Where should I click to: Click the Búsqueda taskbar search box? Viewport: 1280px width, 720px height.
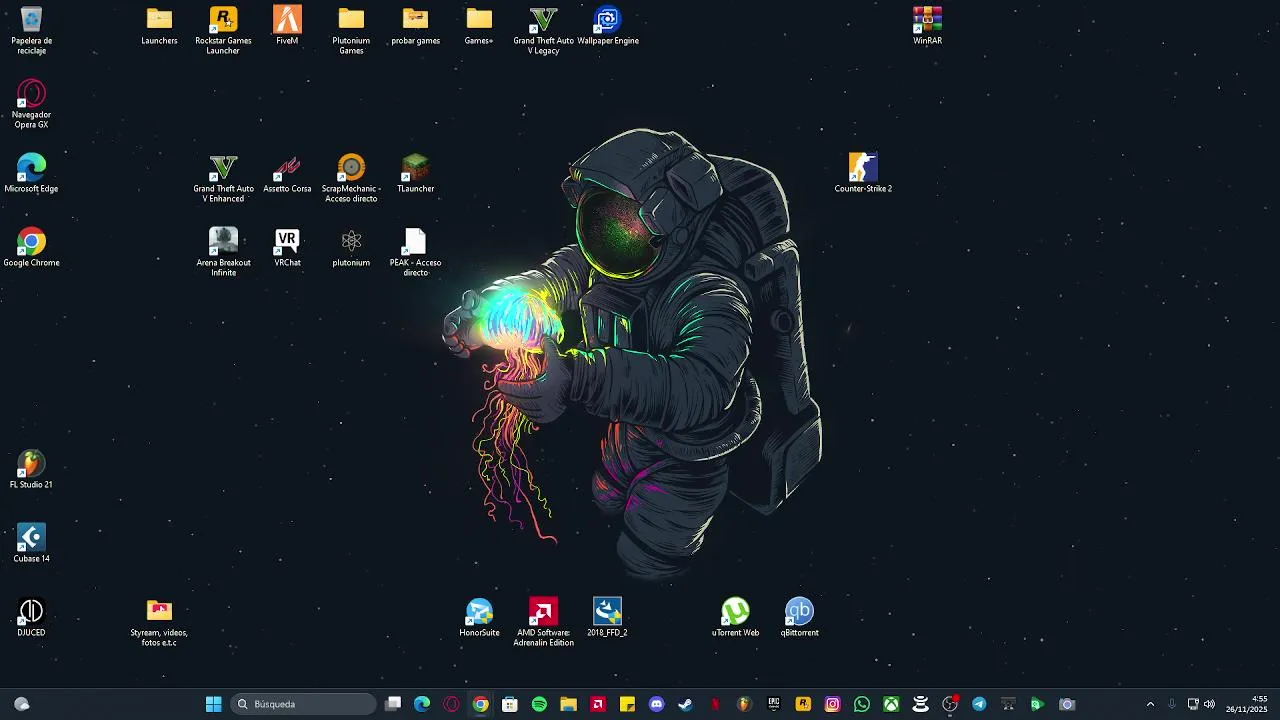(x=304, y=704)
